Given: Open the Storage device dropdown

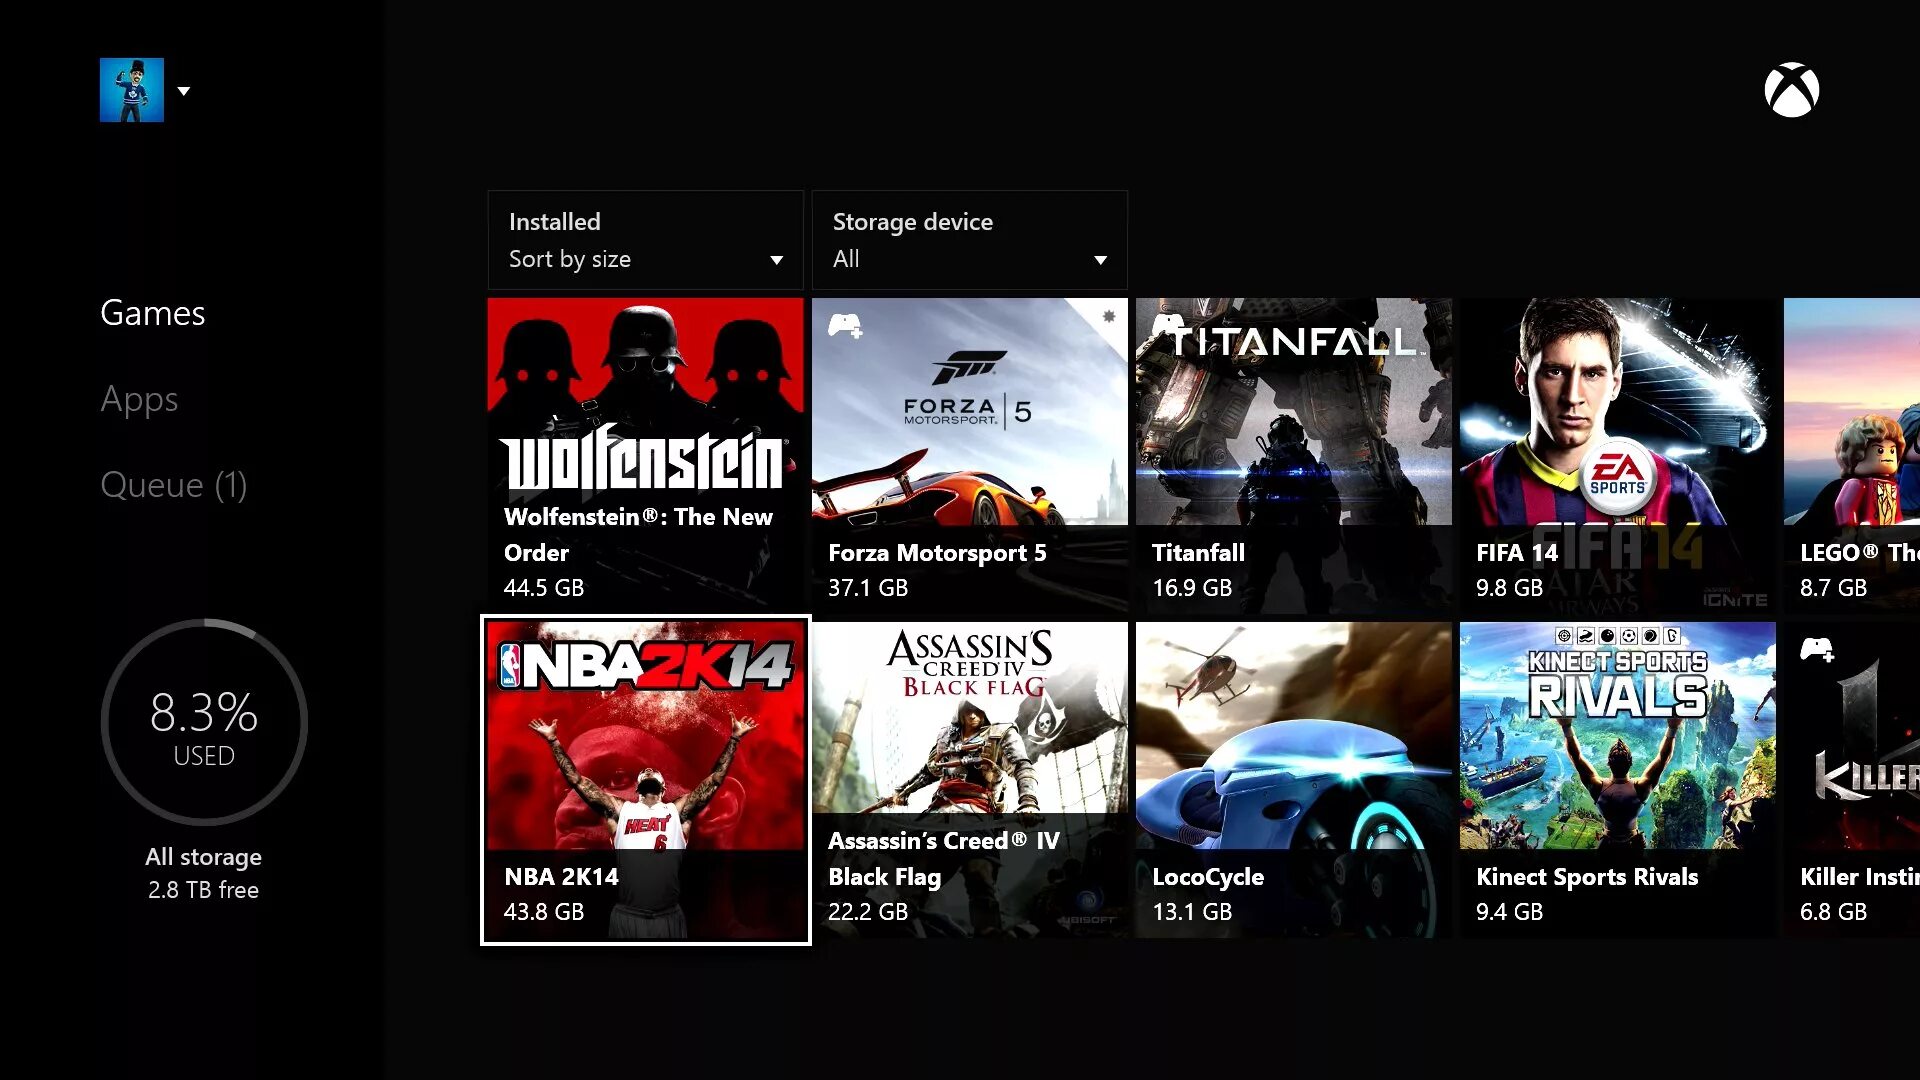Looking at the screenshot, I should click(969, 240).
